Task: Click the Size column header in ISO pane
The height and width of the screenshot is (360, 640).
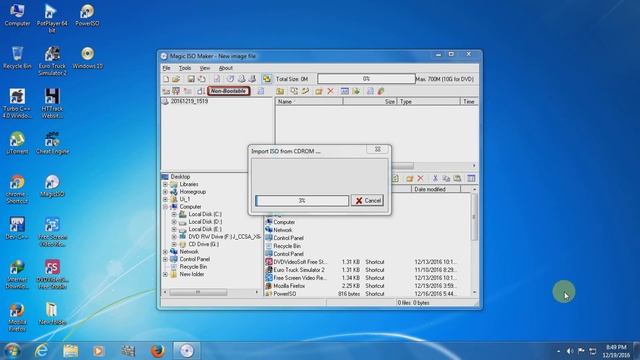Action: (370, 102)
